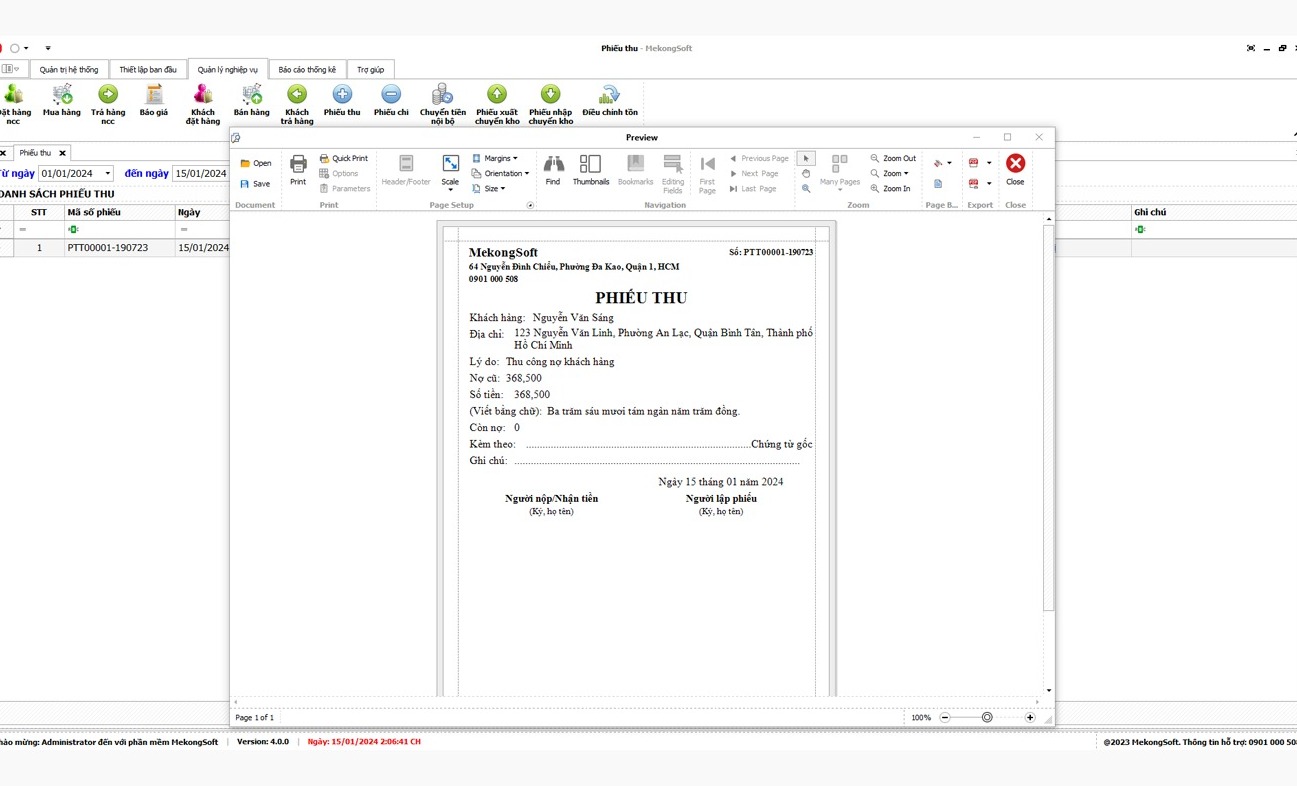Viewport: 1297px width, 786px height.
Task: Open the Từ ngày date dropdown
Action: [x=108, y=174]
